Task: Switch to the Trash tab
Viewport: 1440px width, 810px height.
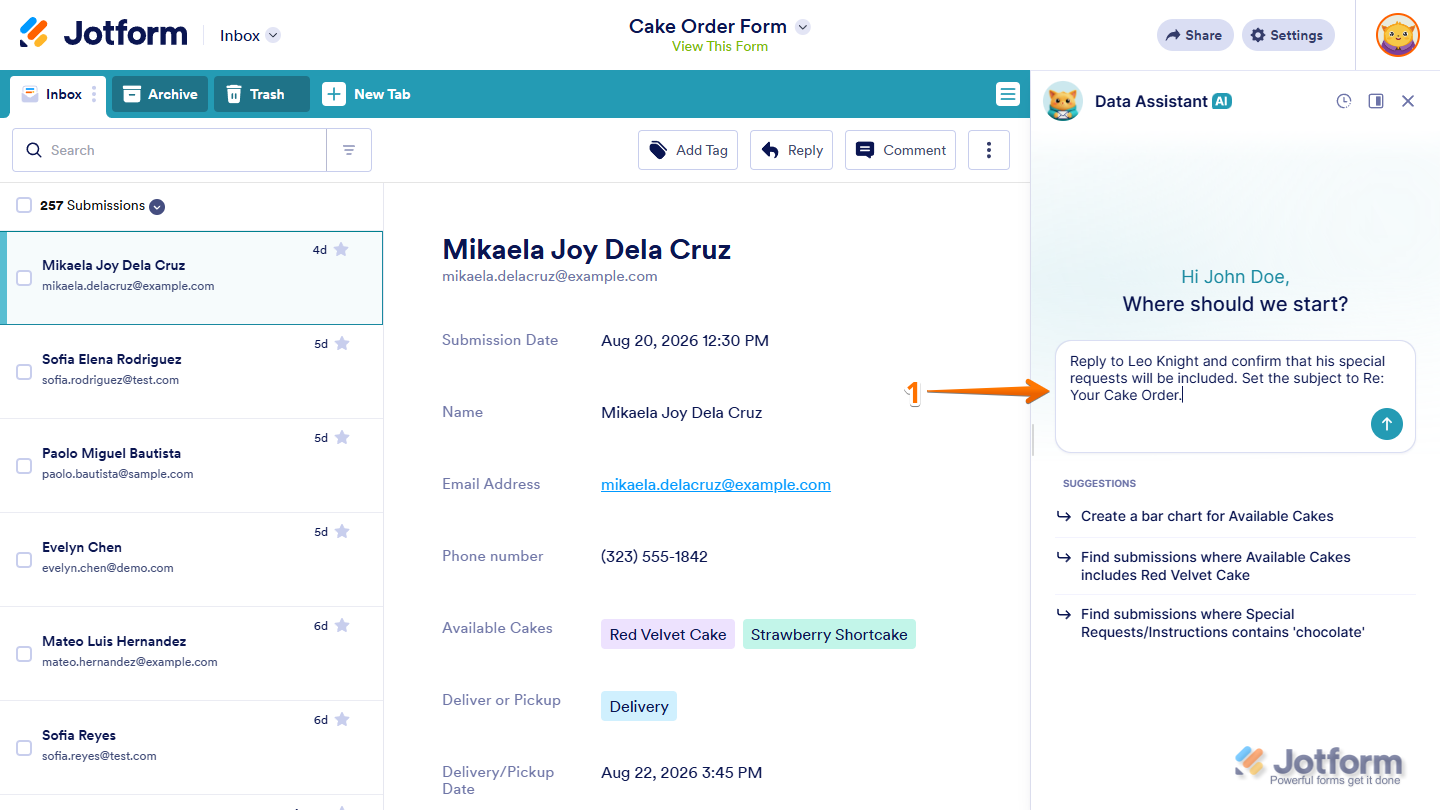Action: [262, 94]
